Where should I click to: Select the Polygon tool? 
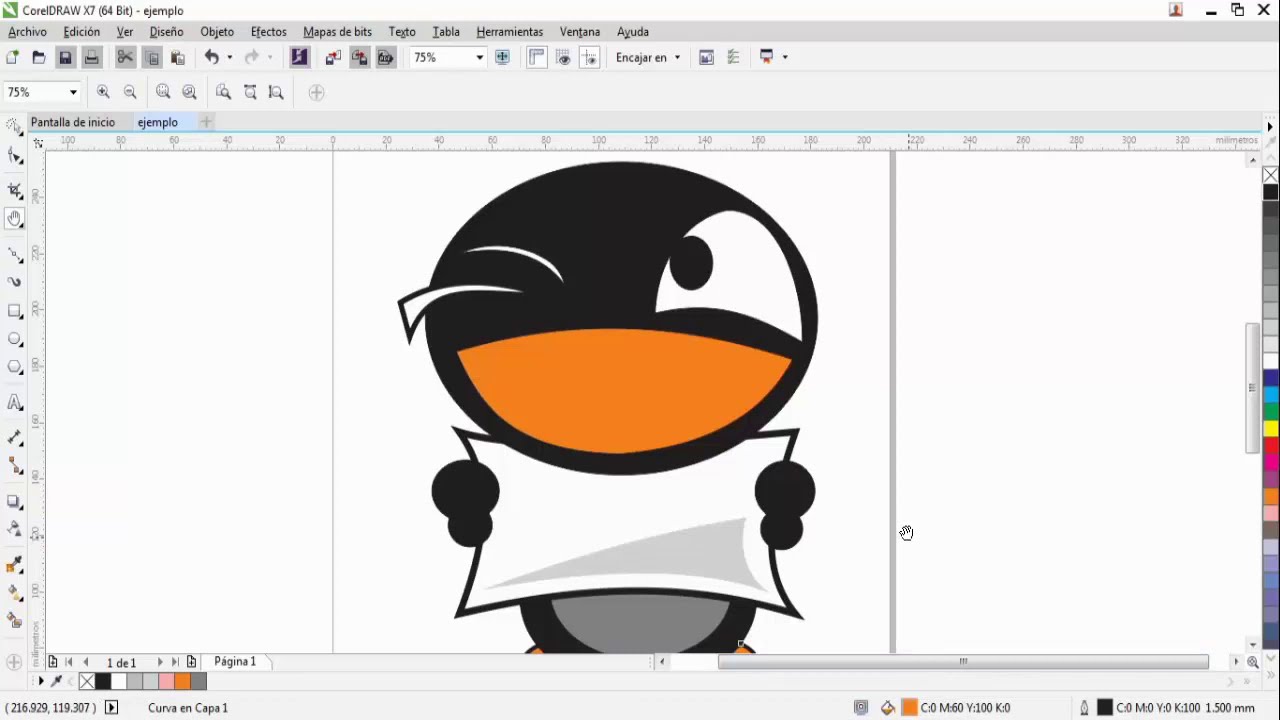(x=14, y=367)
